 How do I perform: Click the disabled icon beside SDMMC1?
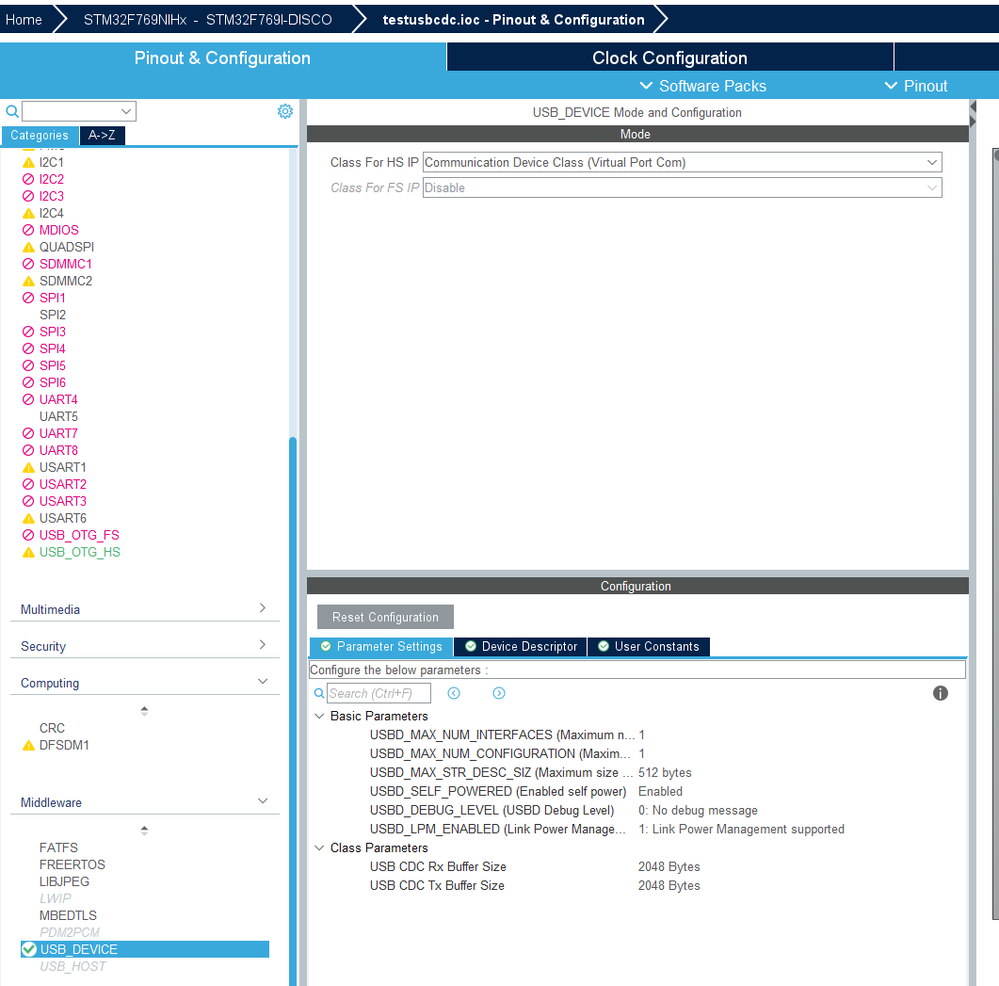[x=28, y=264]
